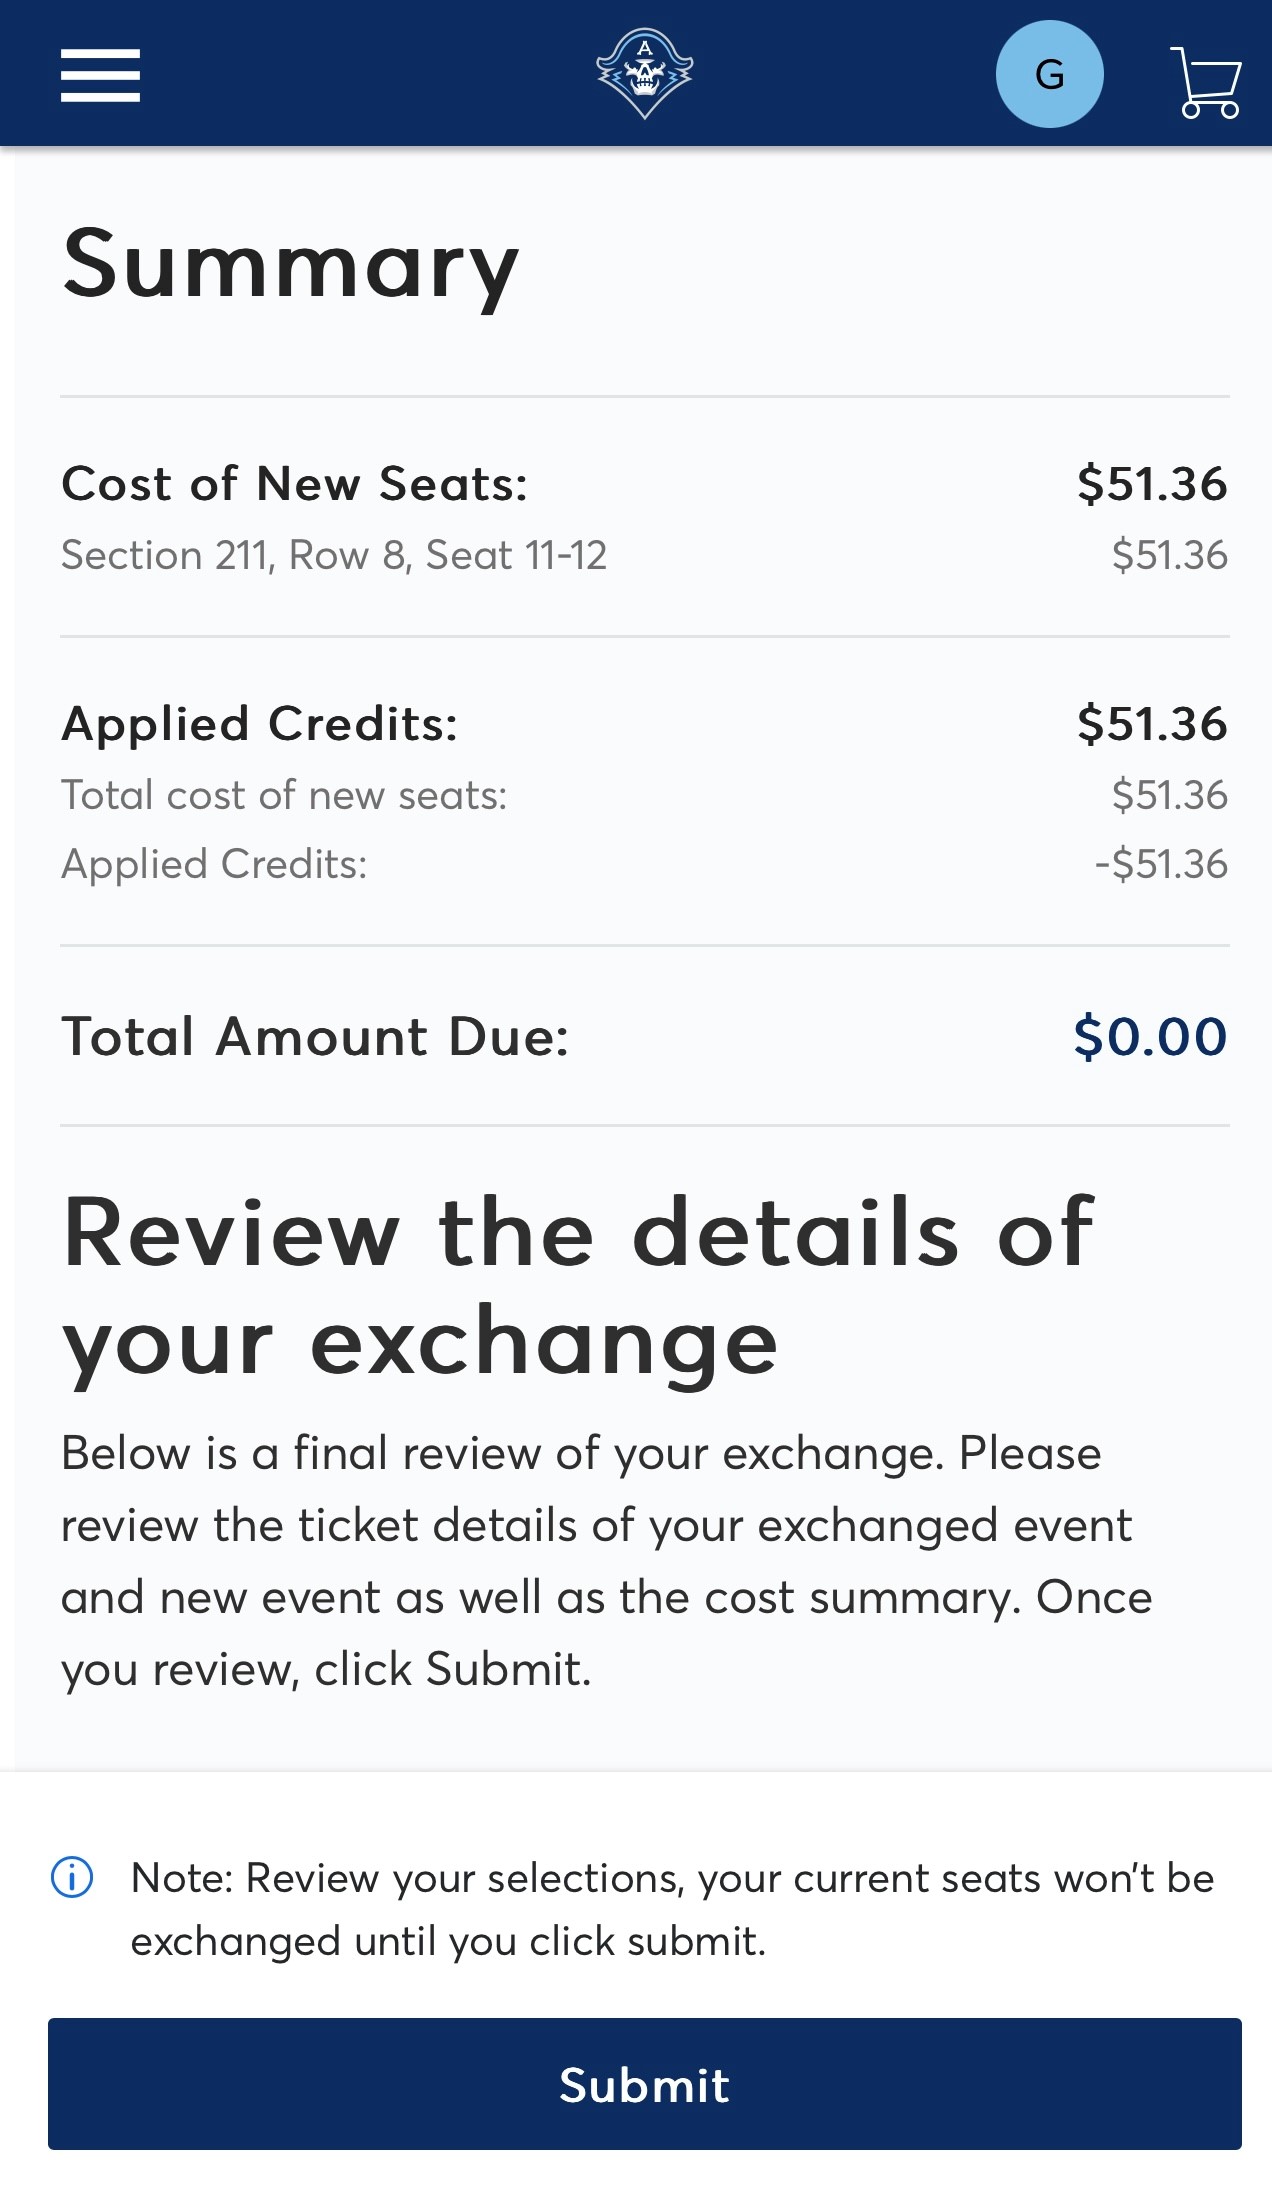Select the "Total Amount Due:" label
Image resolution: width=1272 pixels, height=2204 pixels.
coord(315,1036)
